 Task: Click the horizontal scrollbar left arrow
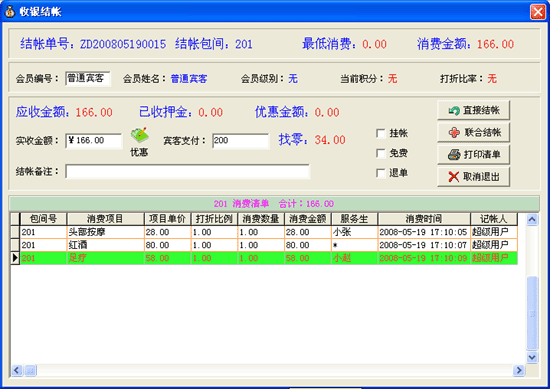pos(17,370)
